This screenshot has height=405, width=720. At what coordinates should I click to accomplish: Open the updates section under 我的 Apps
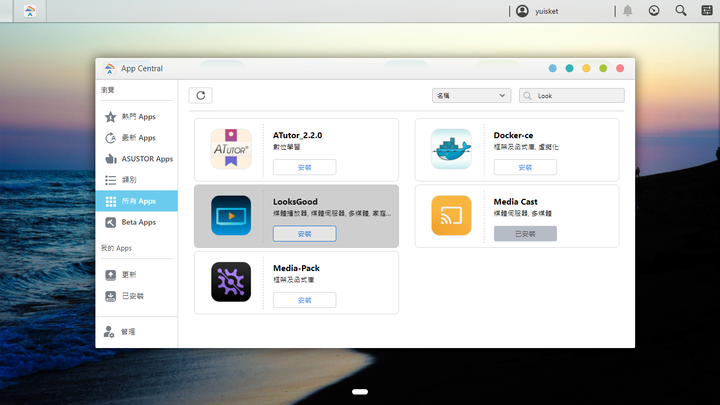pos(136,275)
